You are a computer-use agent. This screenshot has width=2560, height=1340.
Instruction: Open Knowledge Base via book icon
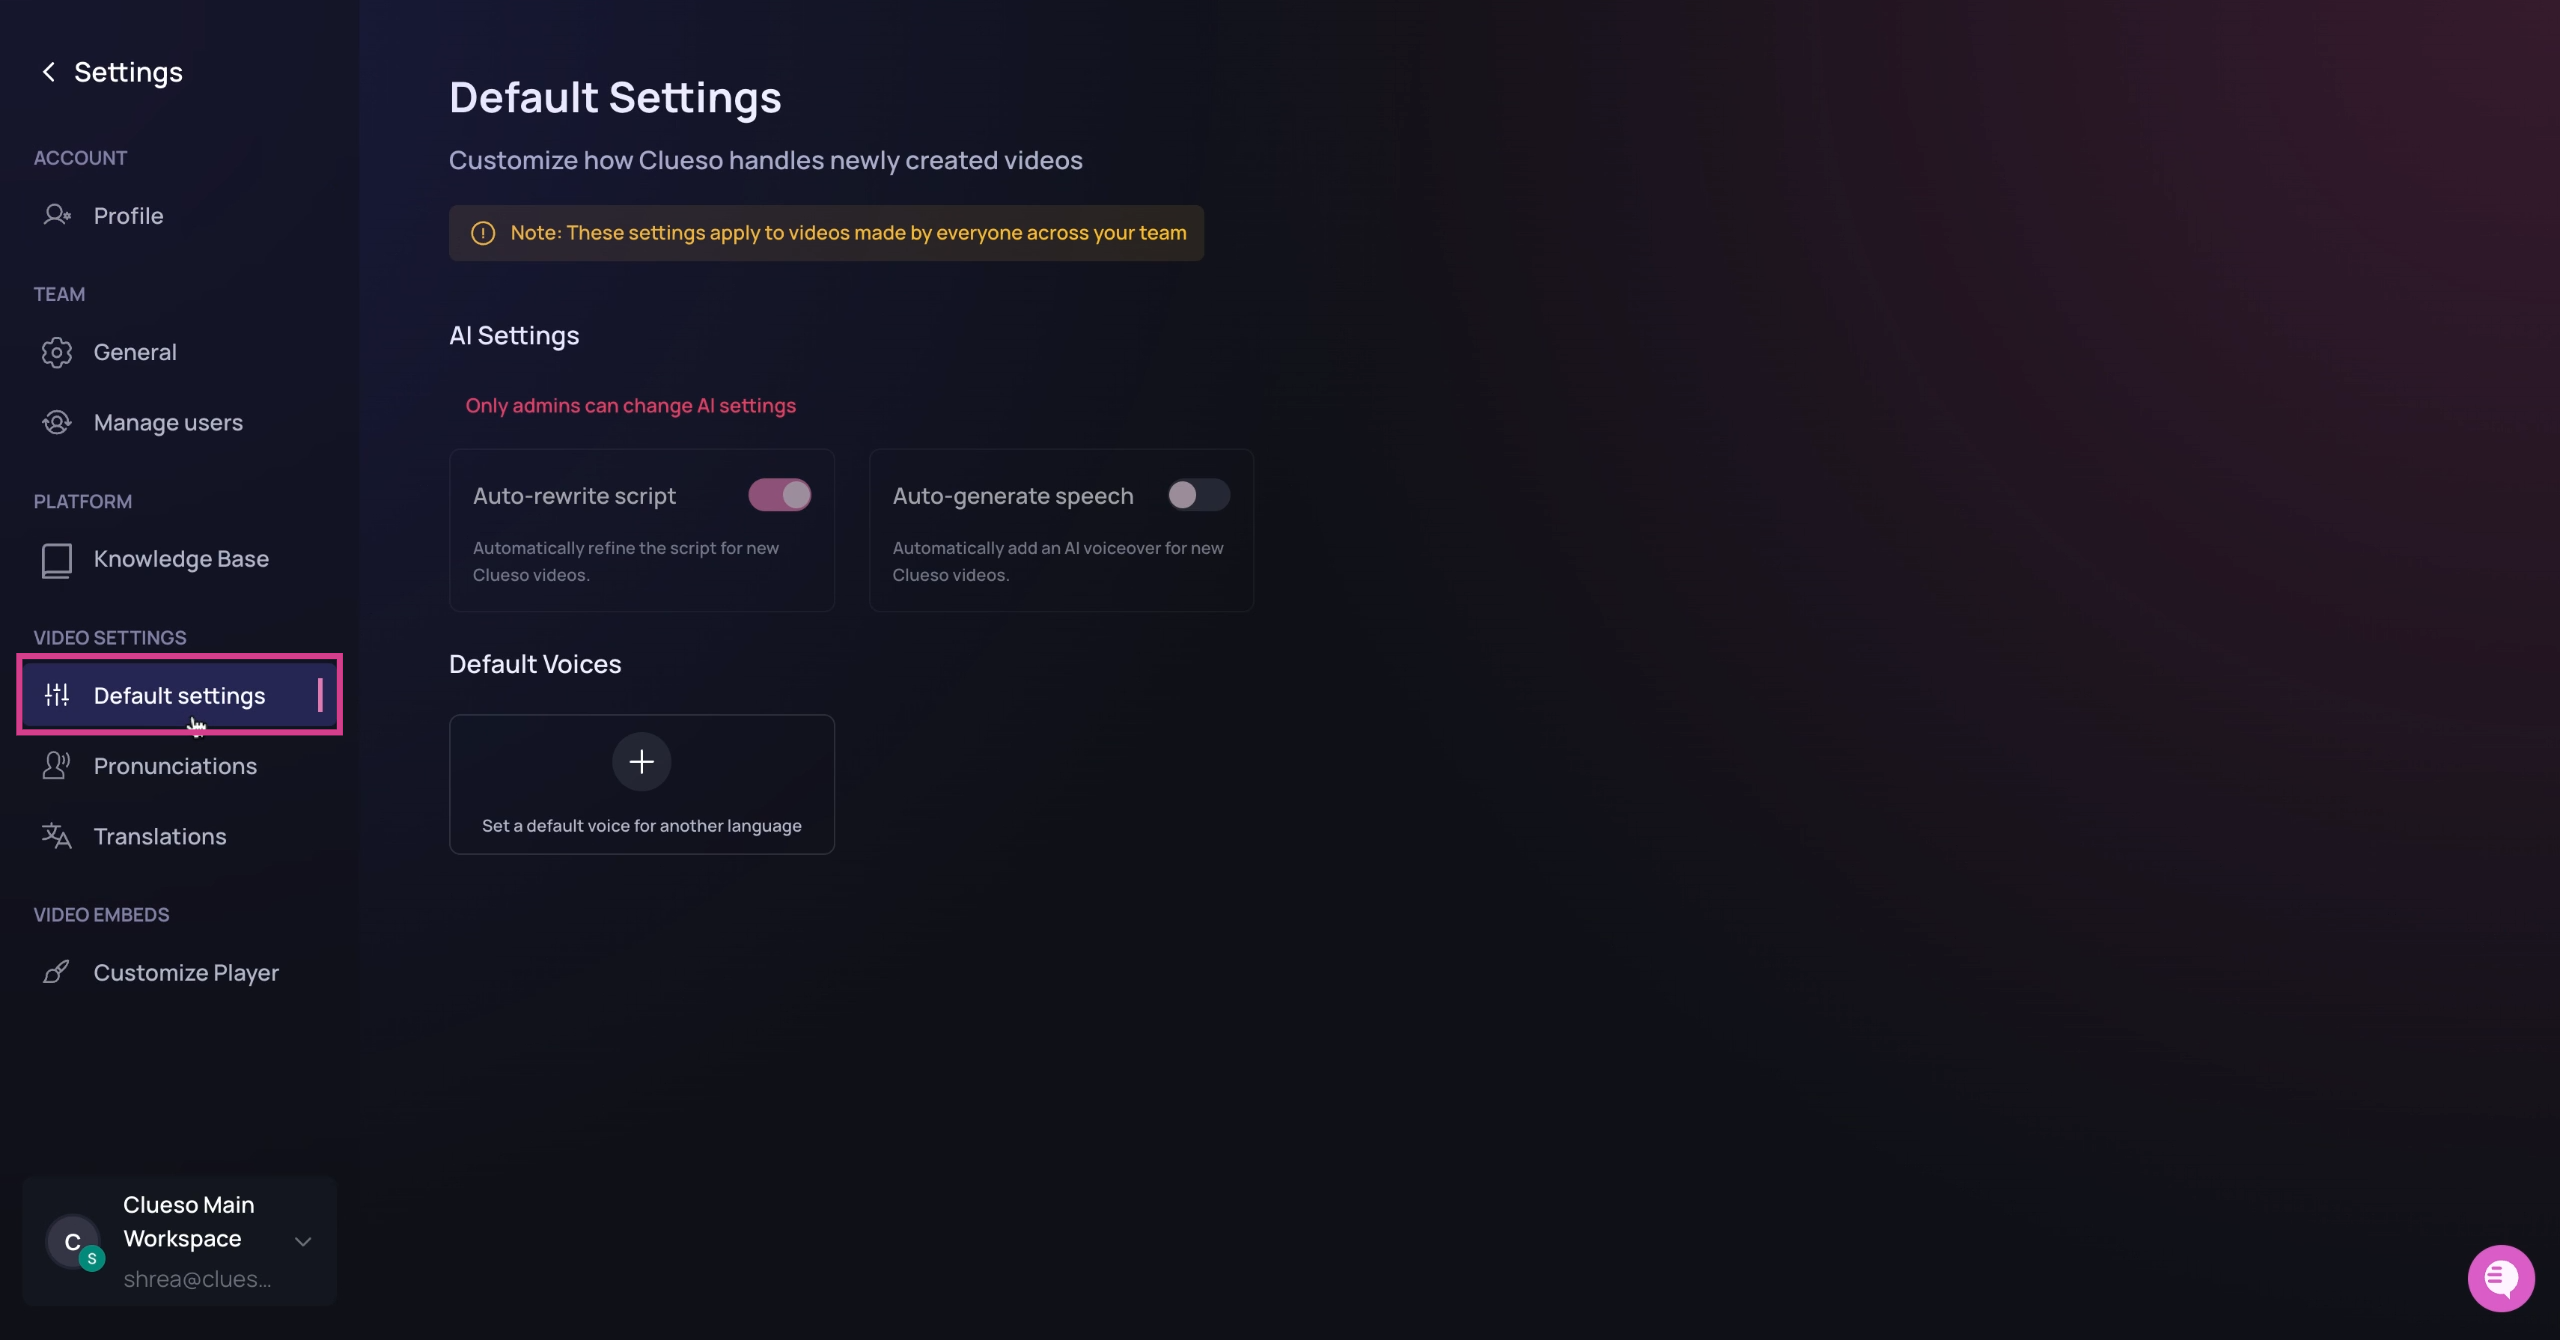pyautogui.click(x=57, y=560)
